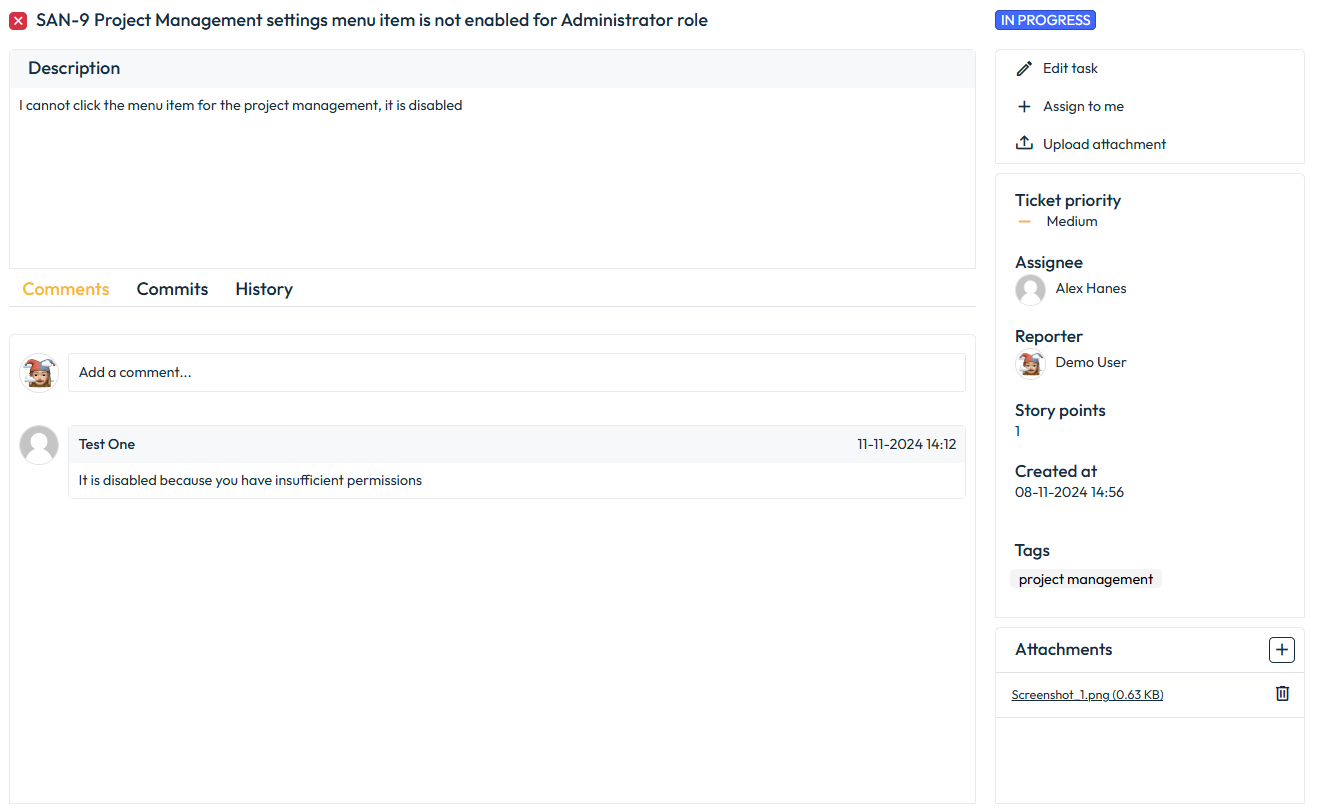Click the Demo User reporter avatar
1321x812 pixels.
[1030, 363]
